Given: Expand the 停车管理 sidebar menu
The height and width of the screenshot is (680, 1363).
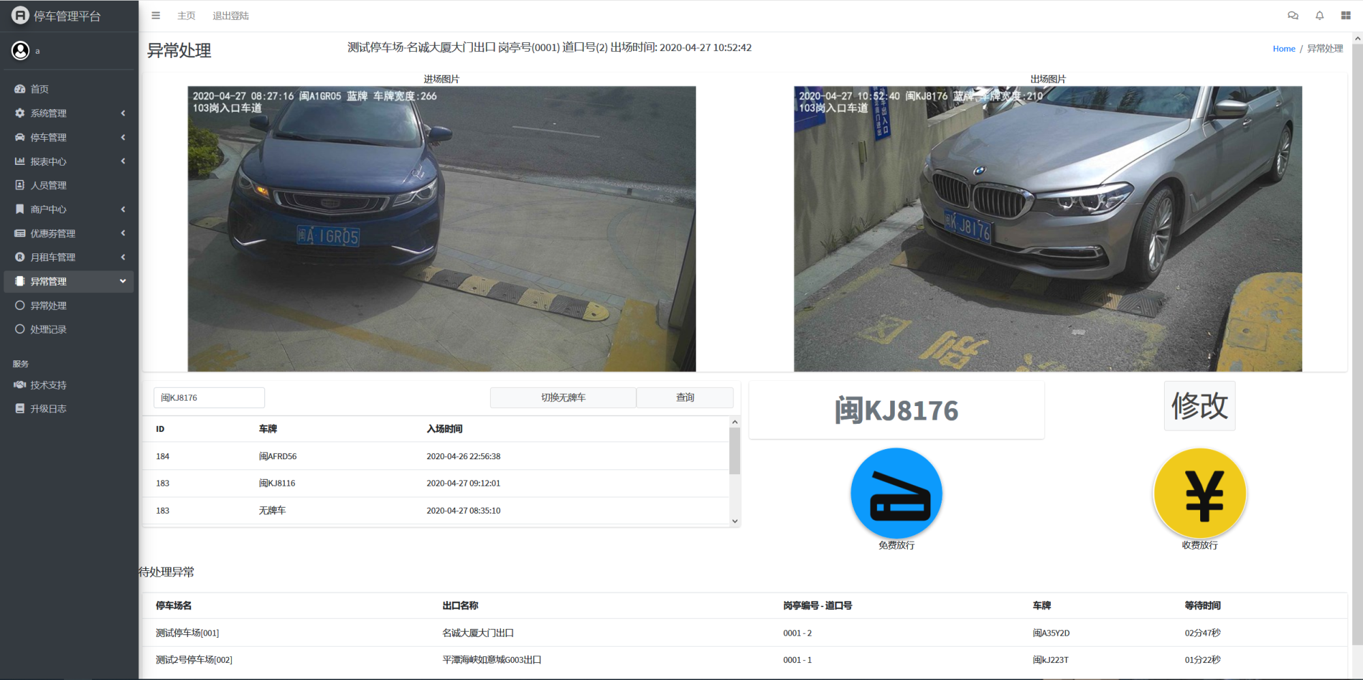Looking at the screenshot, I should [x=68, y=137].
